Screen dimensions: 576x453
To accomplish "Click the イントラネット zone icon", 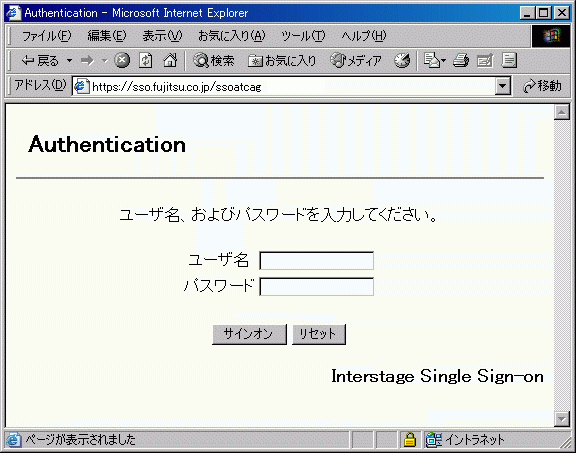I will pos(433,439).
